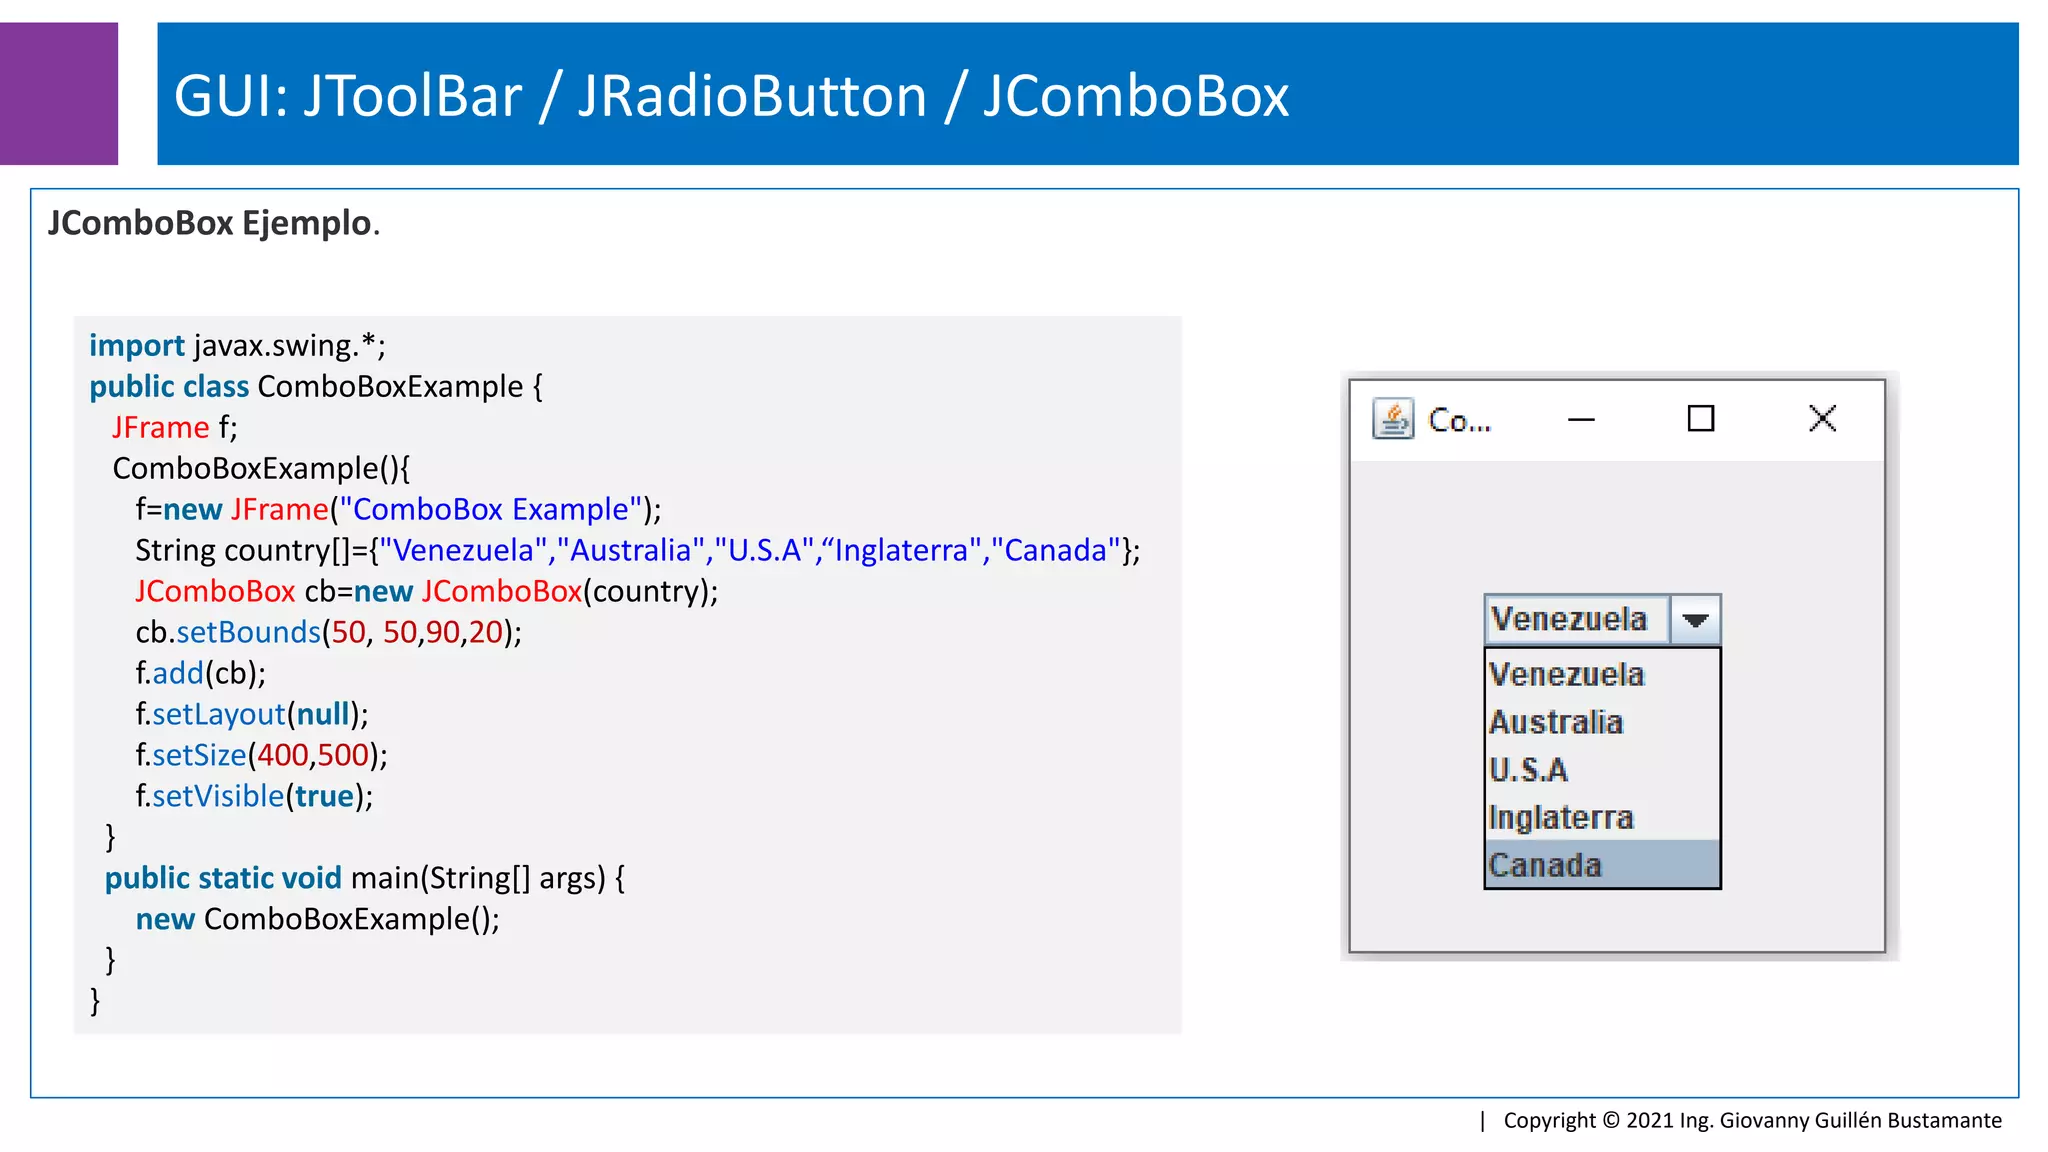Screen dimensions: 2048x1152
Task: Click the code line "f.setVisible(true);"
Action: (254, 796)
